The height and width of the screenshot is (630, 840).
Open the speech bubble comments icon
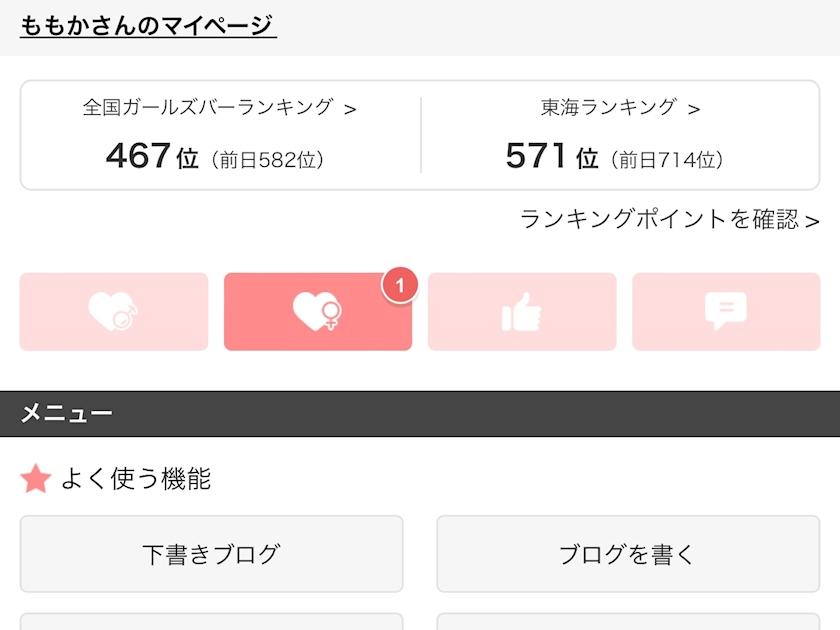(725, 312)
